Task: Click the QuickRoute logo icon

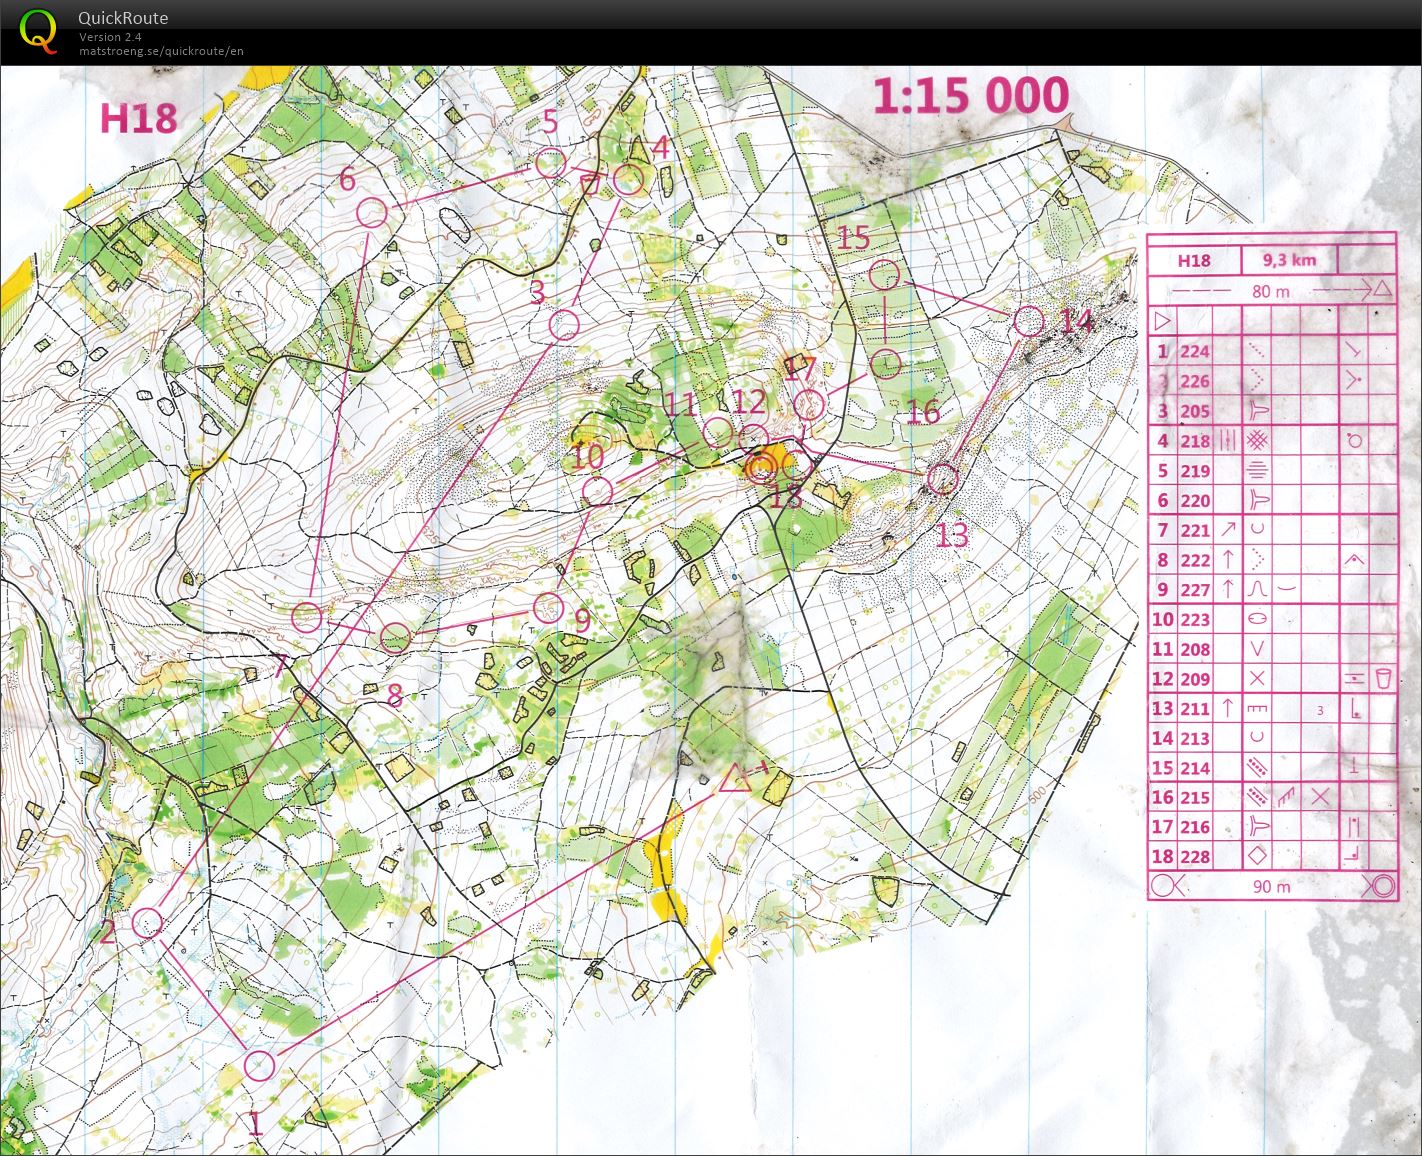Action: click(x=38, y=30)
